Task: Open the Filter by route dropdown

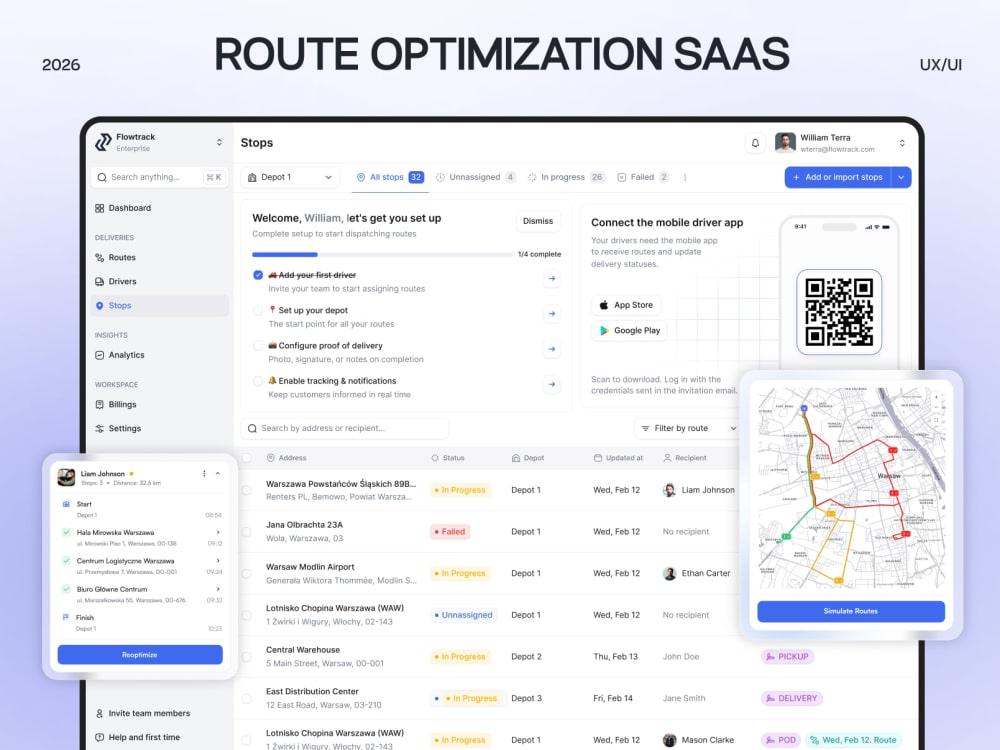Action: pos(688,429)
